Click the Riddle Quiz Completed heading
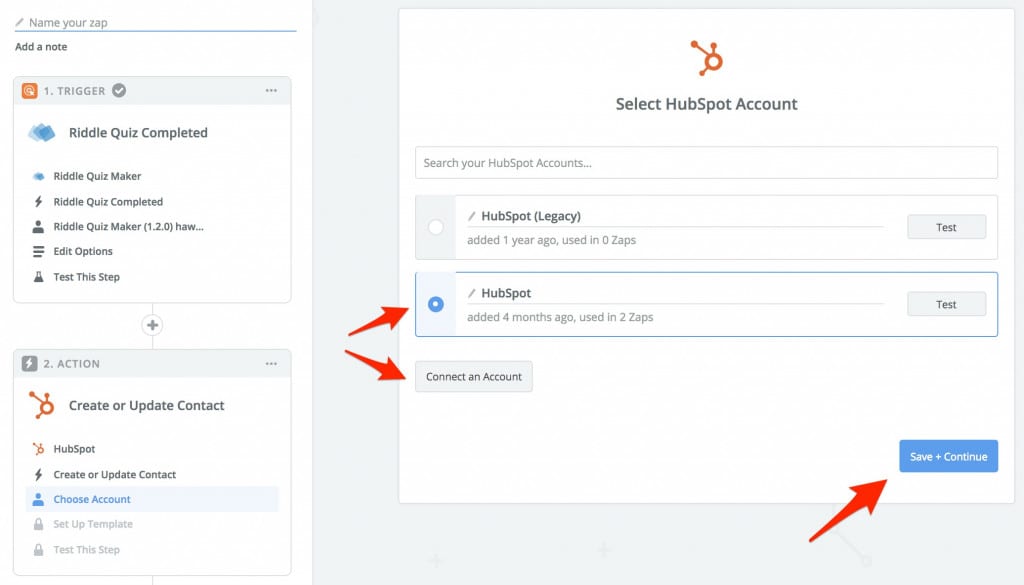The image size is (1024, 585). [x=138, y=133]
